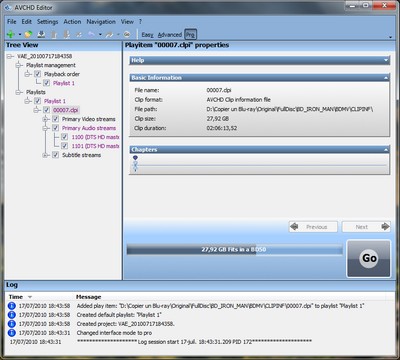Switch to Advanced interface mode
The image size is (400, 360).
tap(170, 34)
